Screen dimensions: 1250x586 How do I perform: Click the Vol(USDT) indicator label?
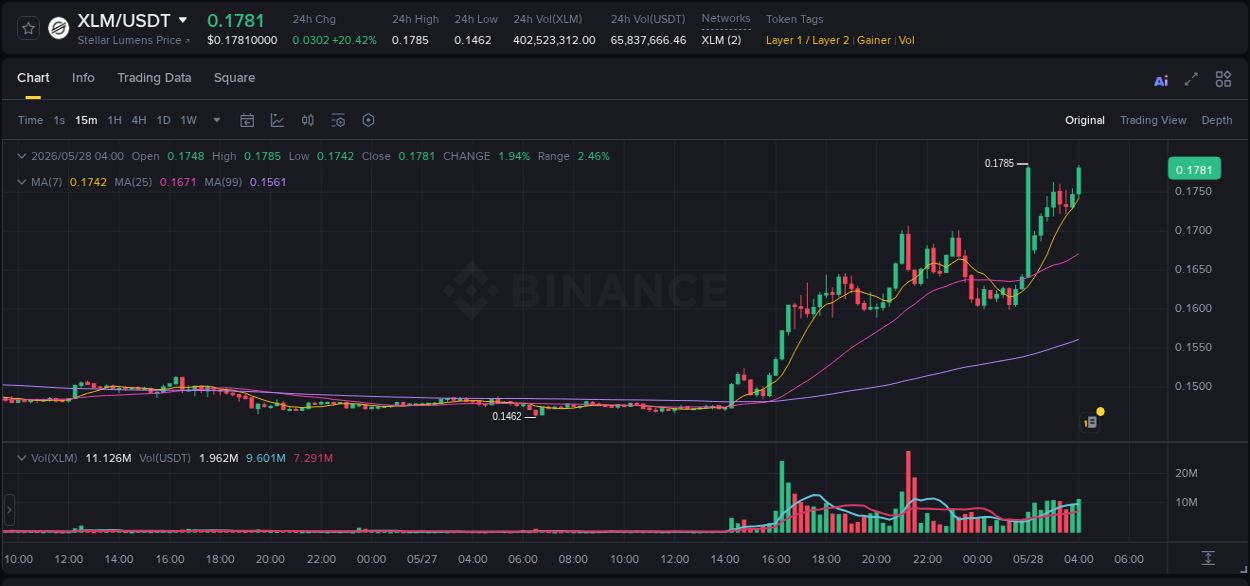click(x=165, y=458)
